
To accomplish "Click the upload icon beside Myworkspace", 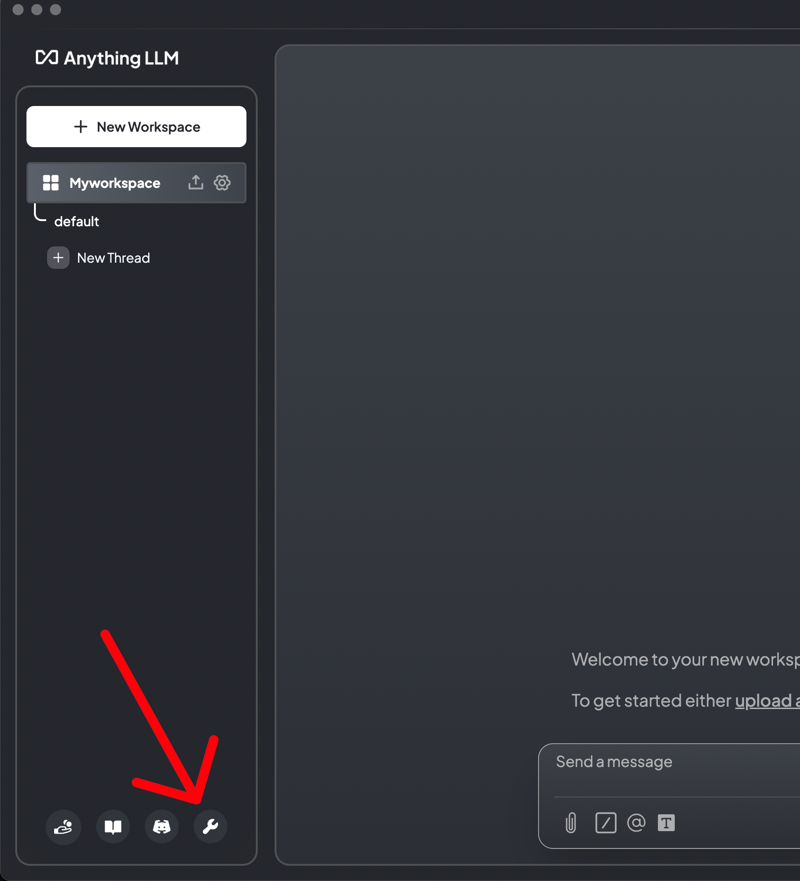I will (196, 182).
